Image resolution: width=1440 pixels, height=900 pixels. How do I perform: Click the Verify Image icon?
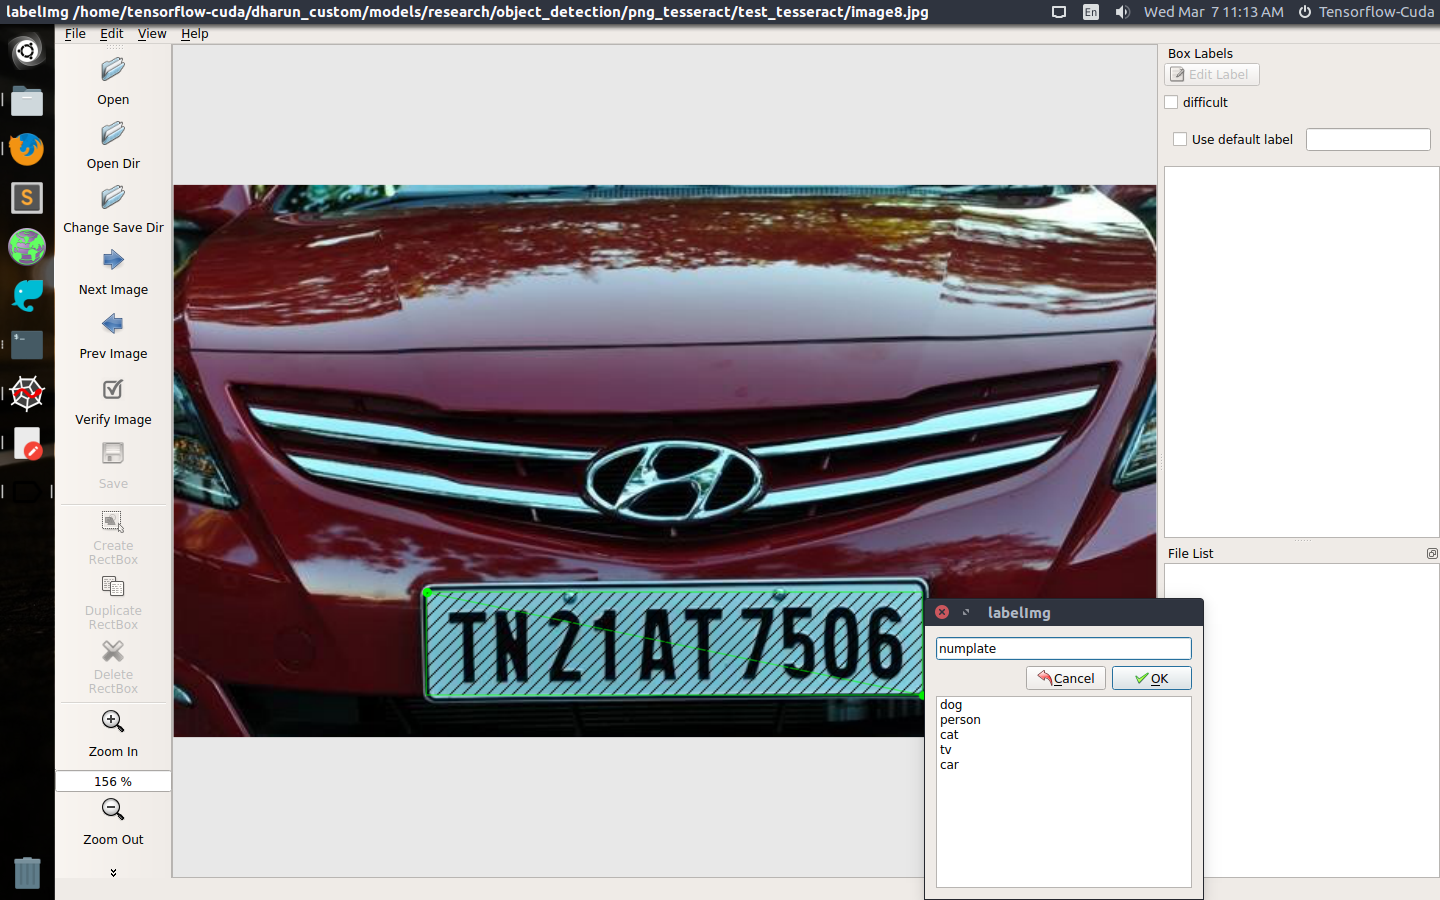pyautogui.click(x=113, y=389)
